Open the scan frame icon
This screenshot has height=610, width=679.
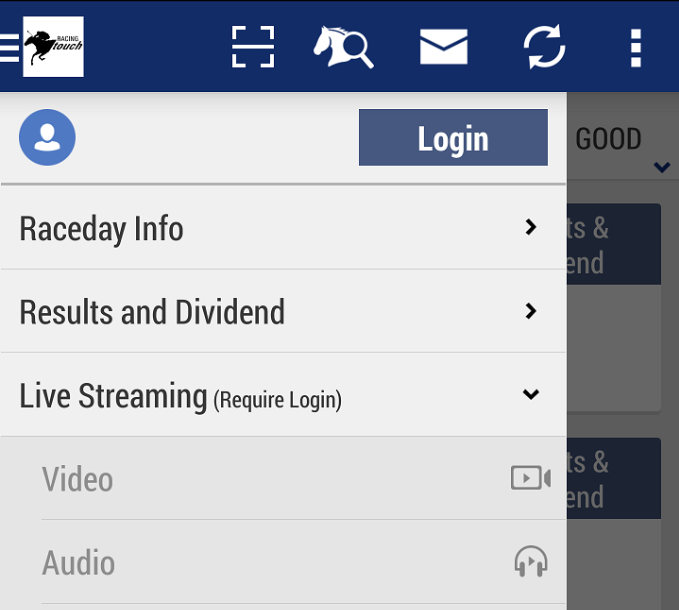[x=252, y=47]
